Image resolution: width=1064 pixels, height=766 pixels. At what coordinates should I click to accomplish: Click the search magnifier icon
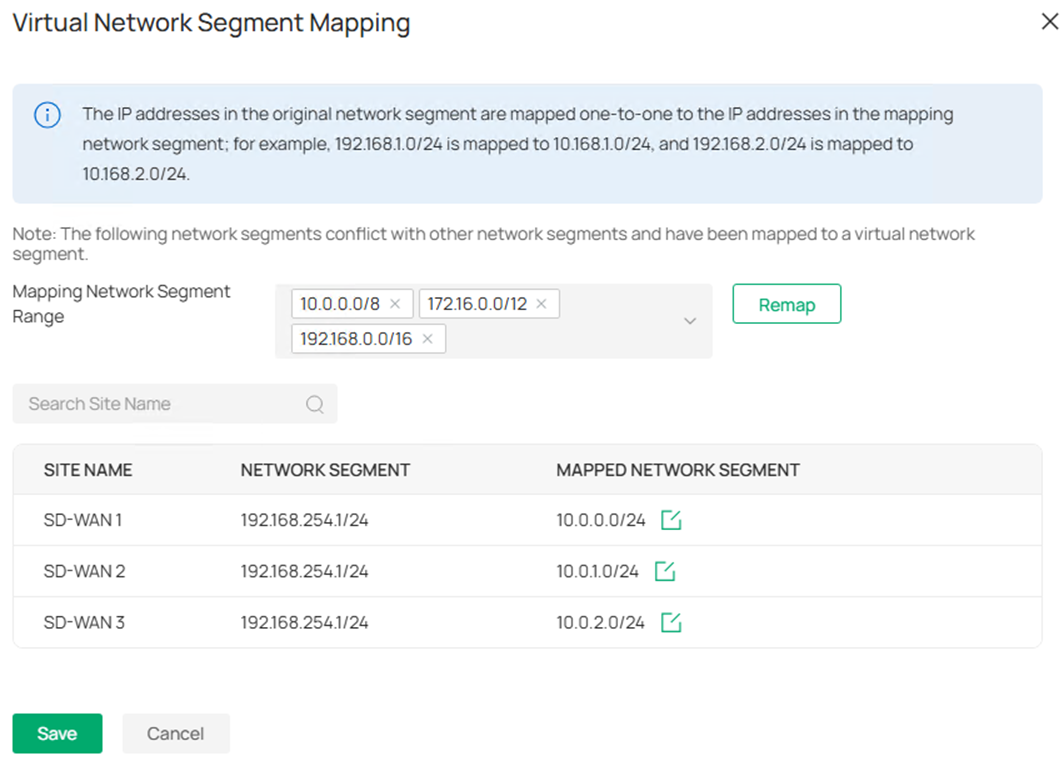[315, 404]
